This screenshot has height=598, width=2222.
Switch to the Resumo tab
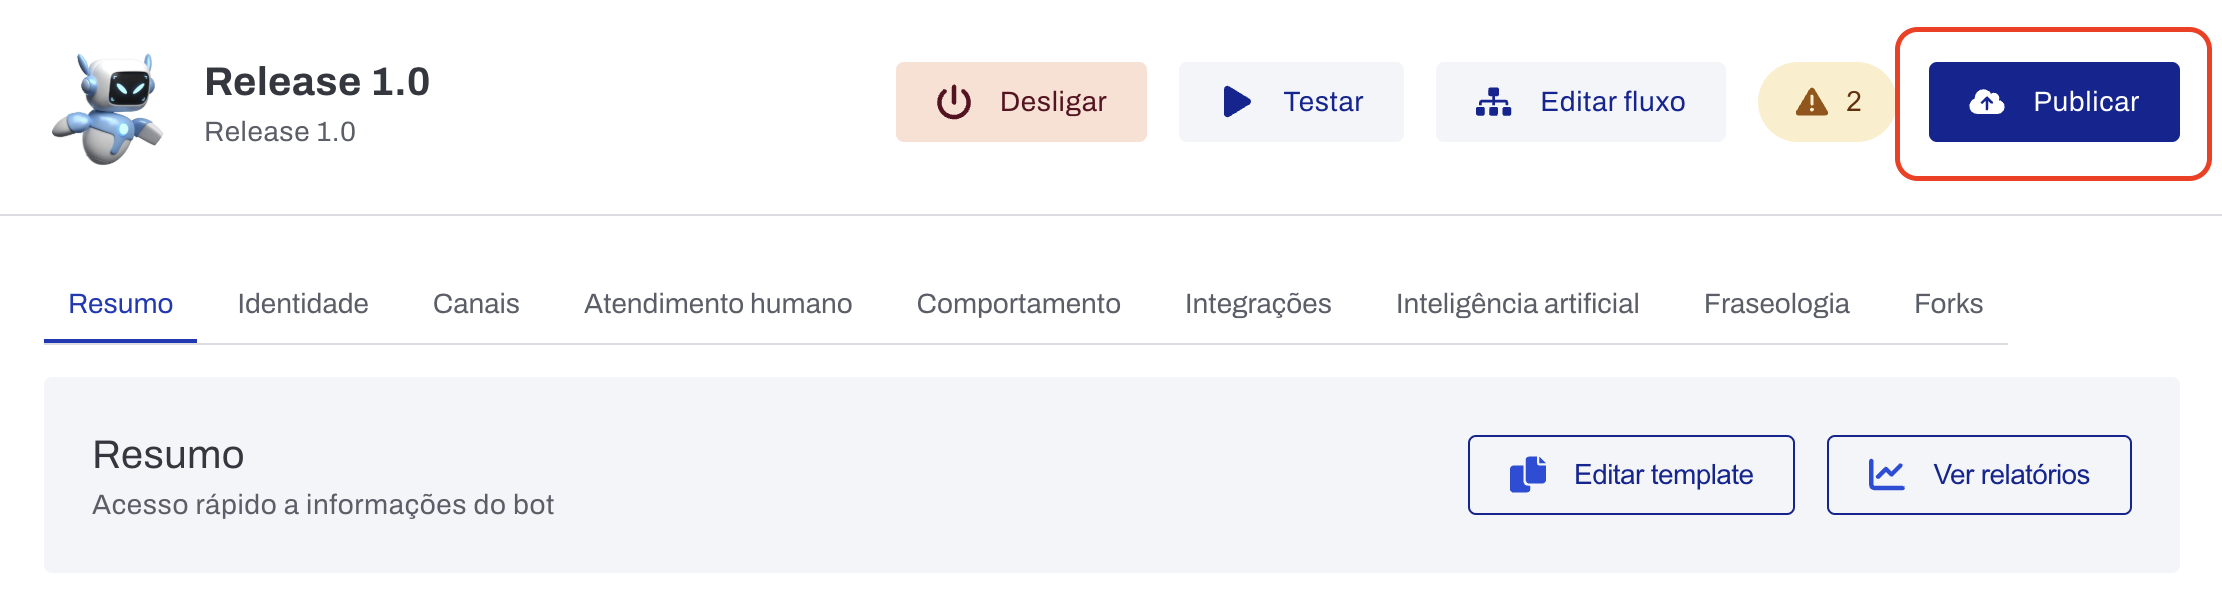tap(120, 304)
